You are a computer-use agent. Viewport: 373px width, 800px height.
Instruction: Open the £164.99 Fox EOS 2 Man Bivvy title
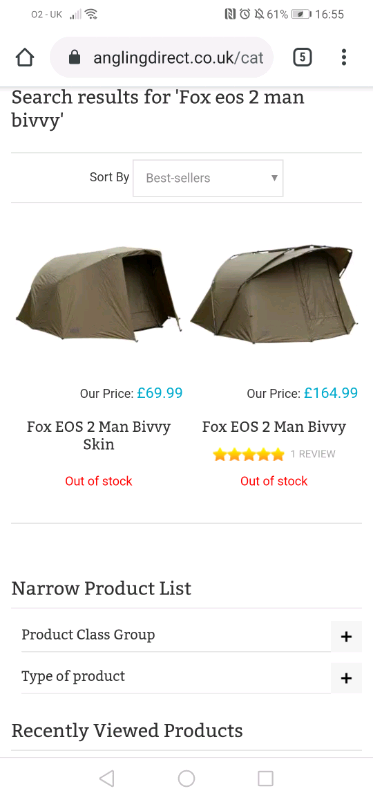274,427
